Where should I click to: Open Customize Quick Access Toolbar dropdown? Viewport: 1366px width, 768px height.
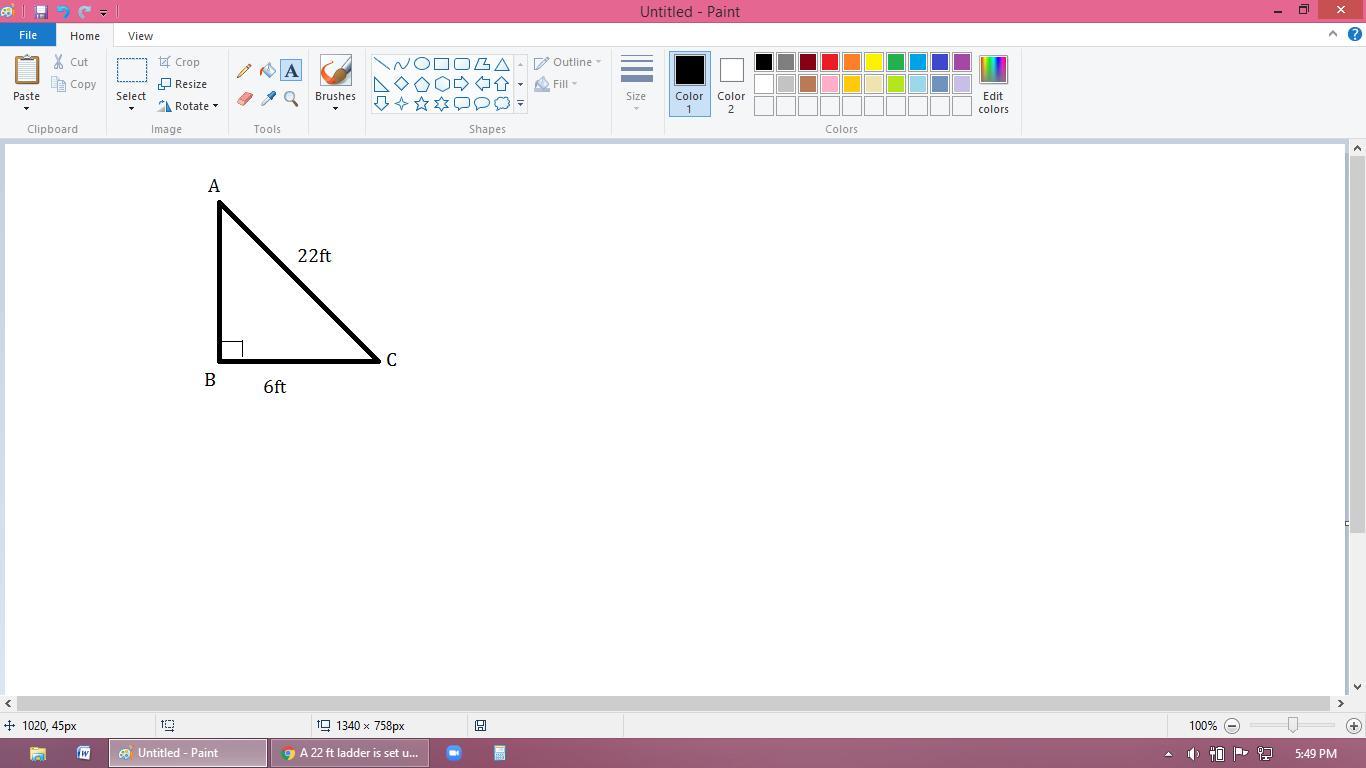pos(103,12)
